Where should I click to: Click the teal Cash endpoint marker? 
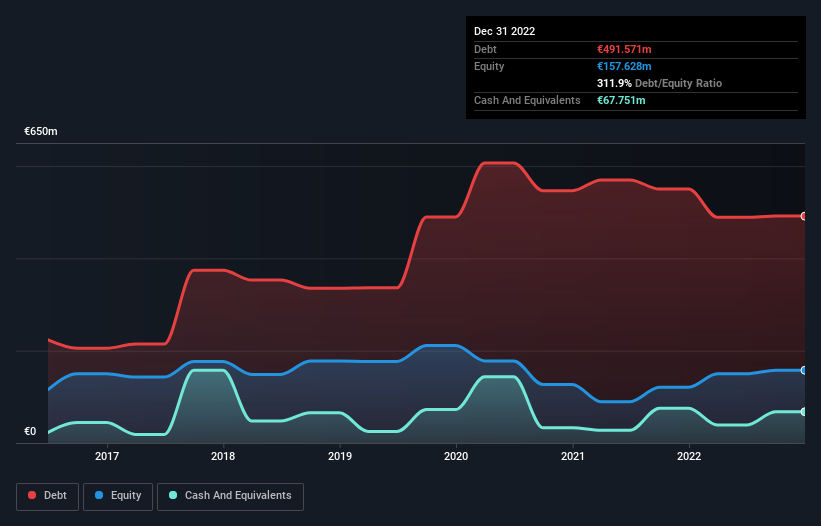(804, 412)
